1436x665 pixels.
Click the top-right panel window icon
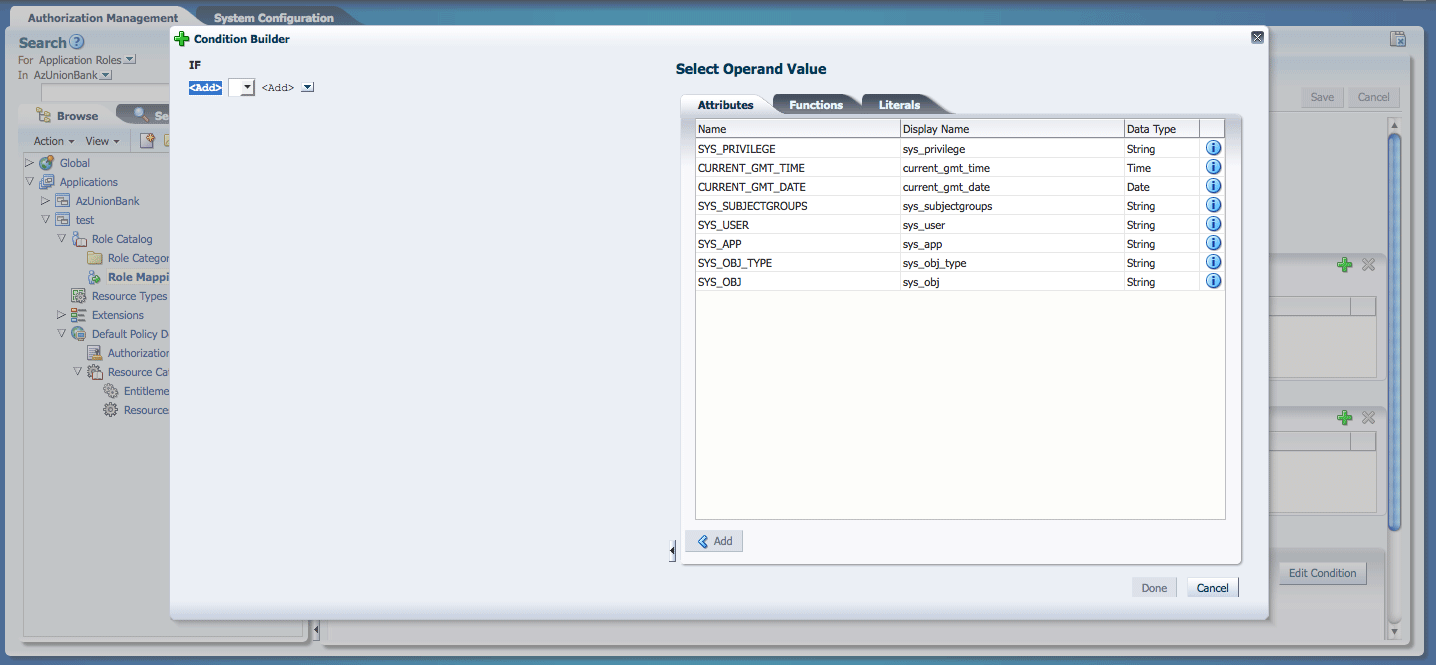(1398, 39)
